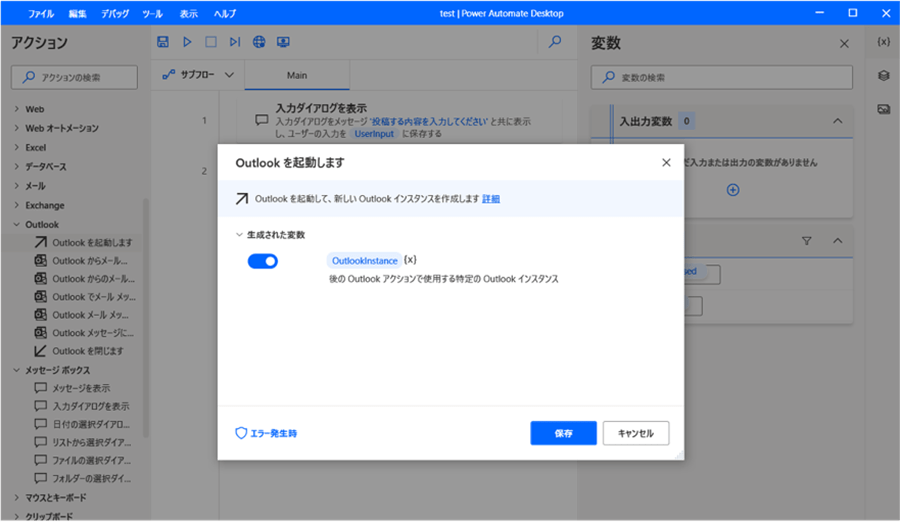Toggle the OutlookInstance variable switch
The width and height of the screenshot is (900, 522).
(262, 261)
